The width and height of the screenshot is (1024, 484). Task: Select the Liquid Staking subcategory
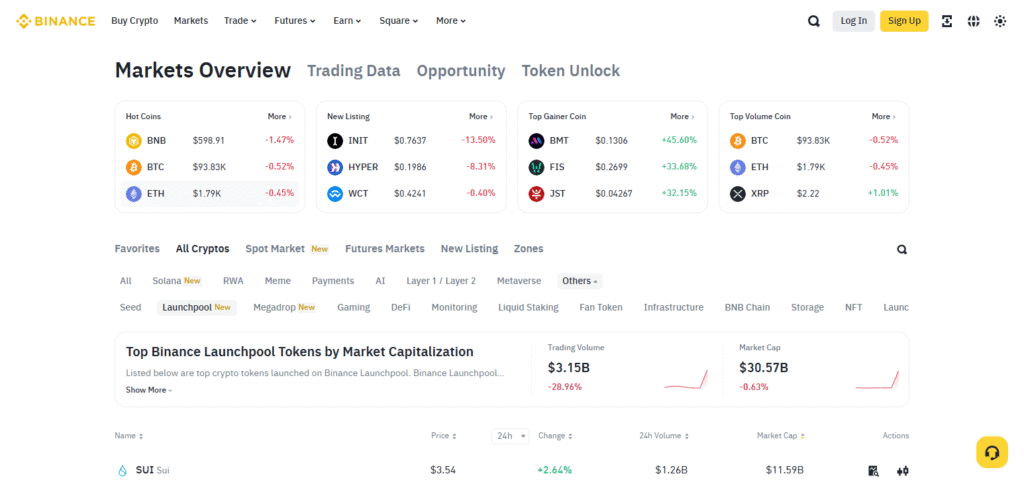pyautogui.click(x=528, y=308)
